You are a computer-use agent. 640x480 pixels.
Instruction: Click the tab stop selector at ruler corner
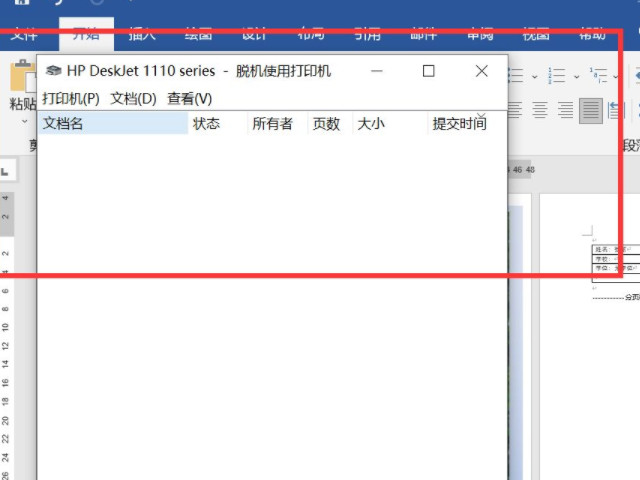(6, 171)
